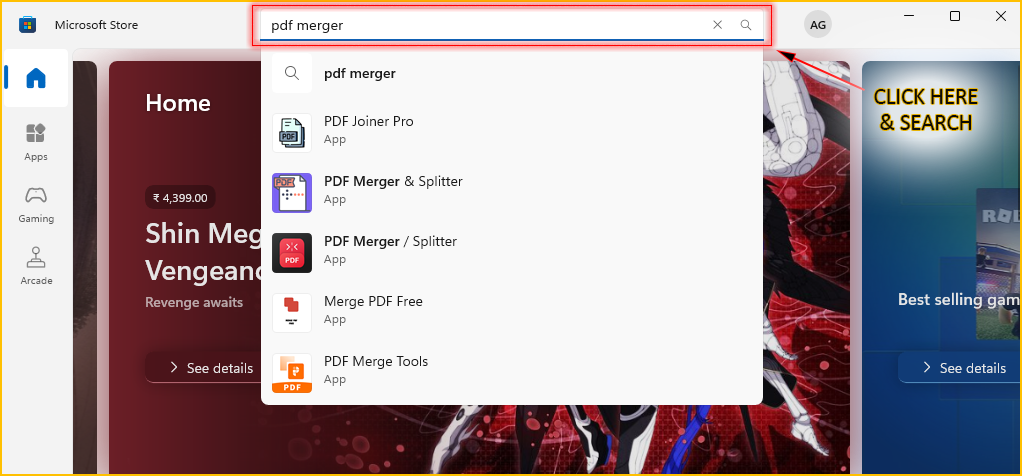The image size is (1022, 476).
Task: Choose PDF Merger & Splitter suggestion
Action: point(393,182)
